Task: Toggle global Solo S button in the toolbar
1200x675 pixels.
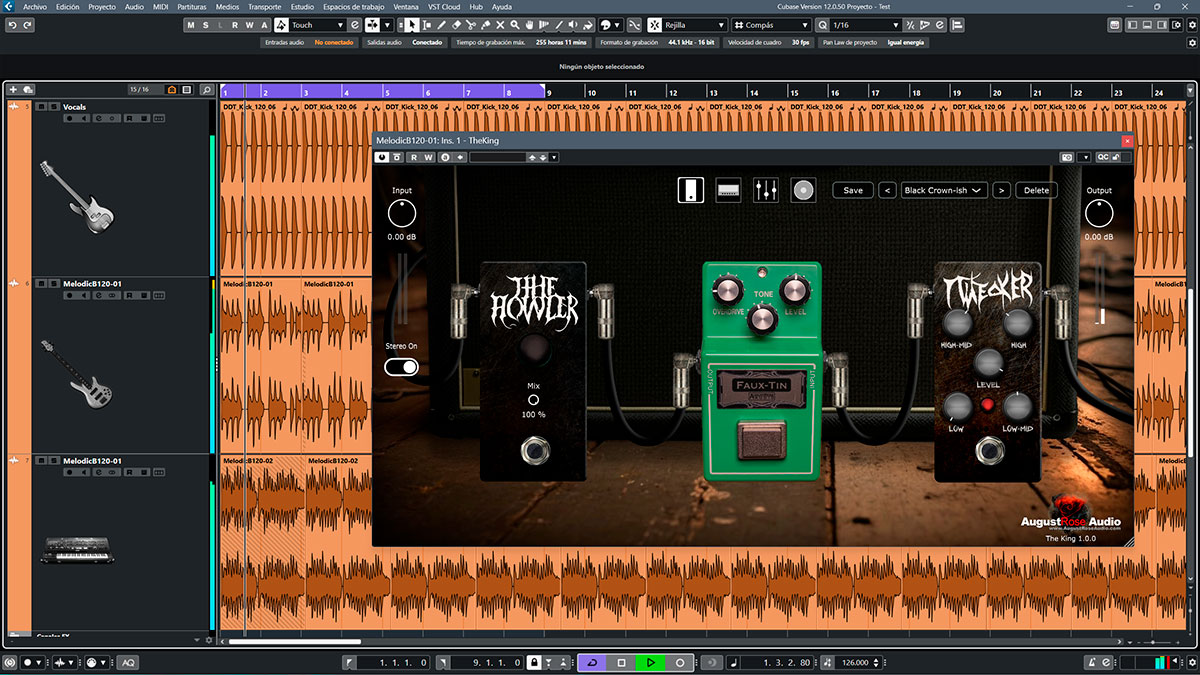Action: (x=205, y=25)
